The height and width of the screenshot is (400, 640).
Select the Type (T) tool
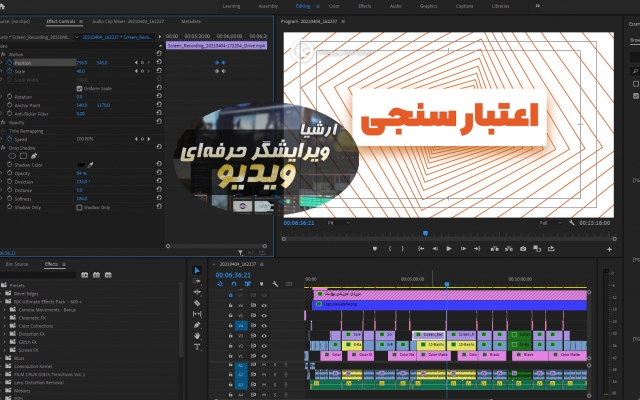pyautogui.click(x=197, y=347)
